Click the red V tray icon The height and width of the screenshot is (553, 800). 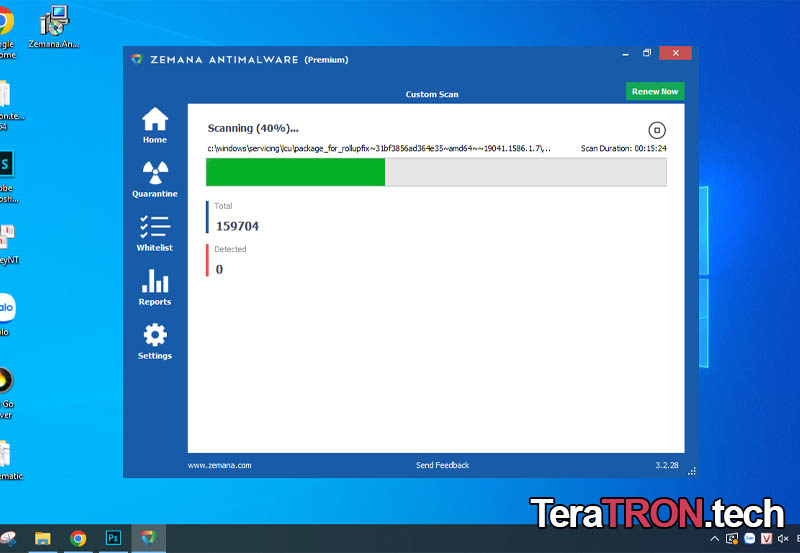[766, 539]
